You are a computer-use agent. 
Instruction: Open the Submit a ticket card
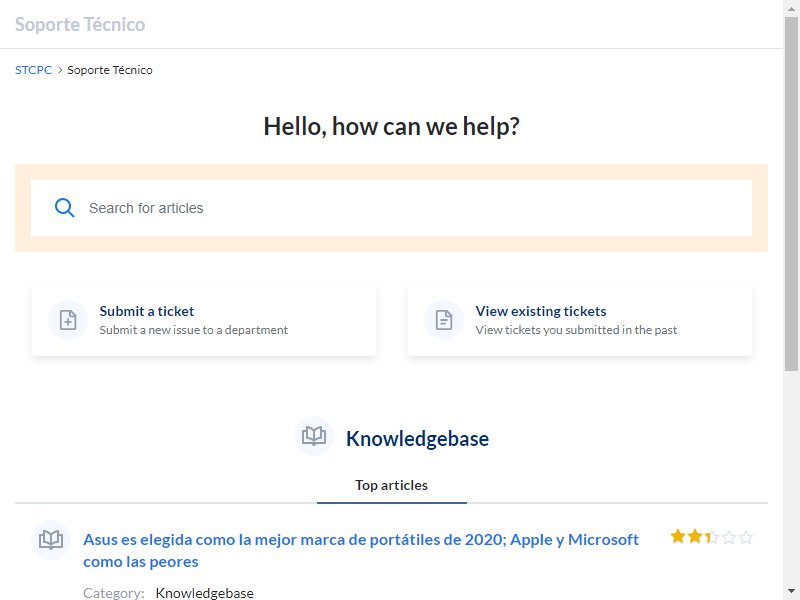tap(204, 320)
